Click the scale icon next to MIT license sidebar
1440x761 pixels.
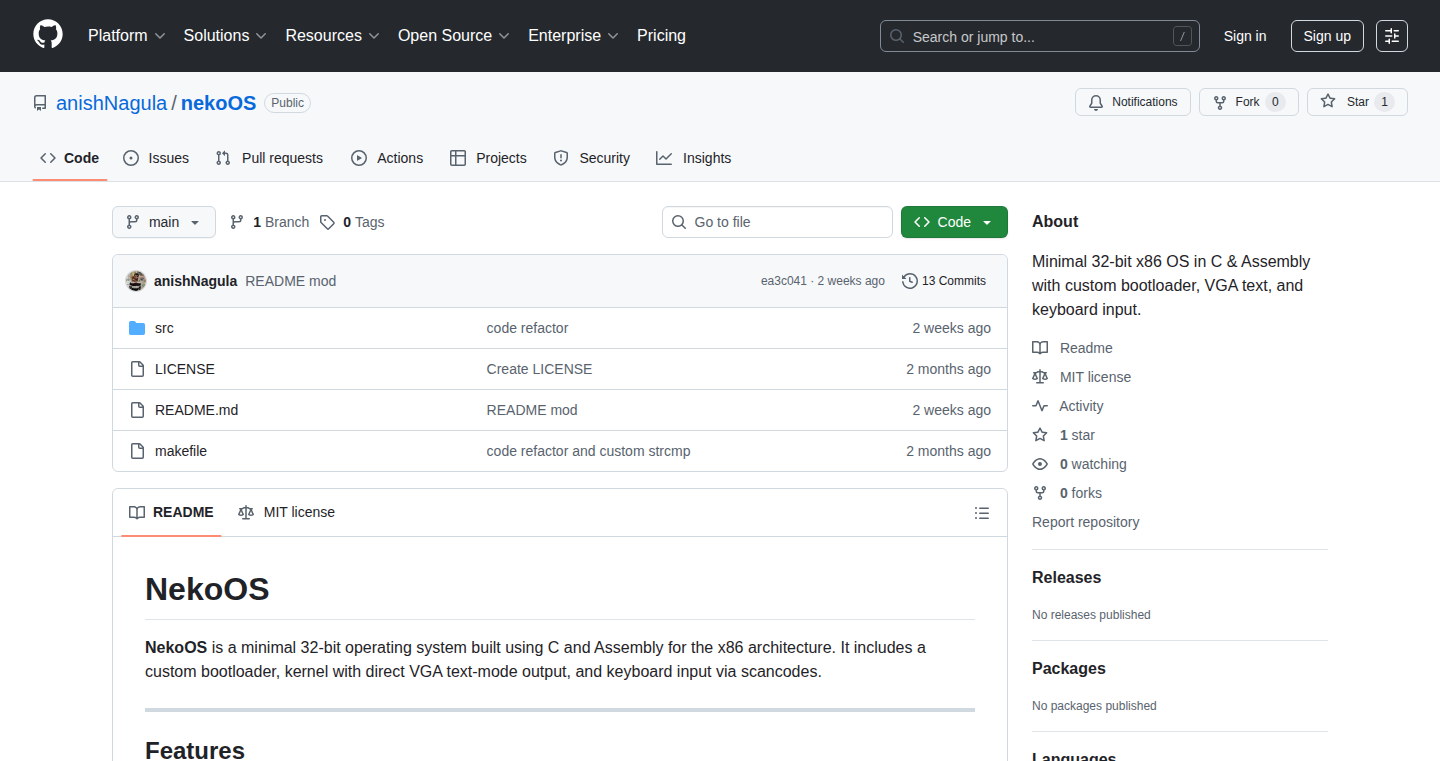coord(1040,377)
